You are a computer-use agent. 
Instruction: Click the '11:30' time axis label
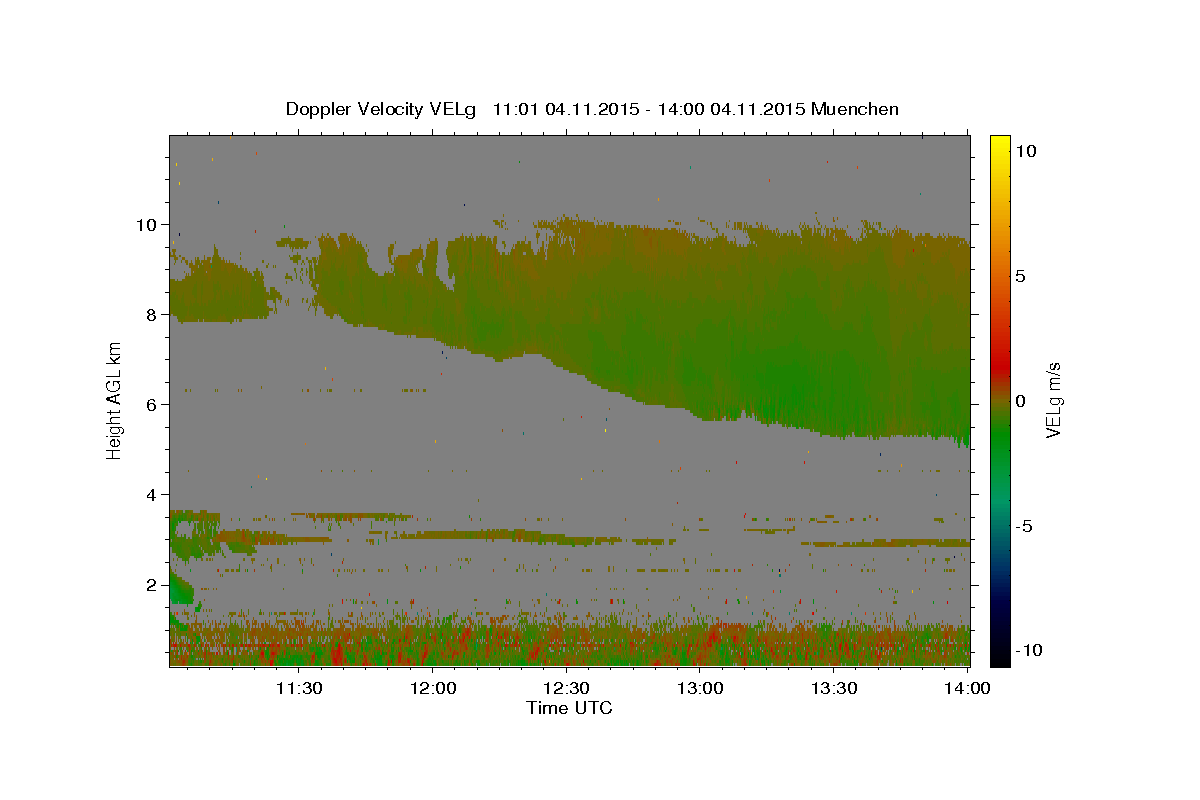[x=298, y=689]
